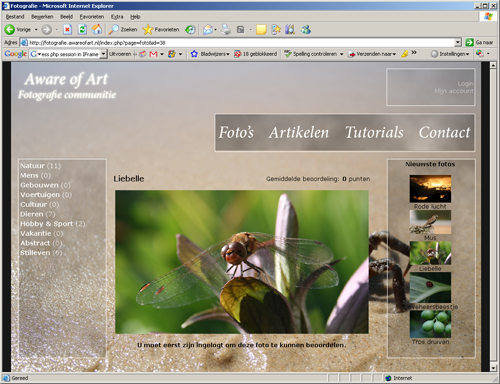Open Favorieten star icon
This screenshot has width=500, height=384.
(x=148, y=30)
